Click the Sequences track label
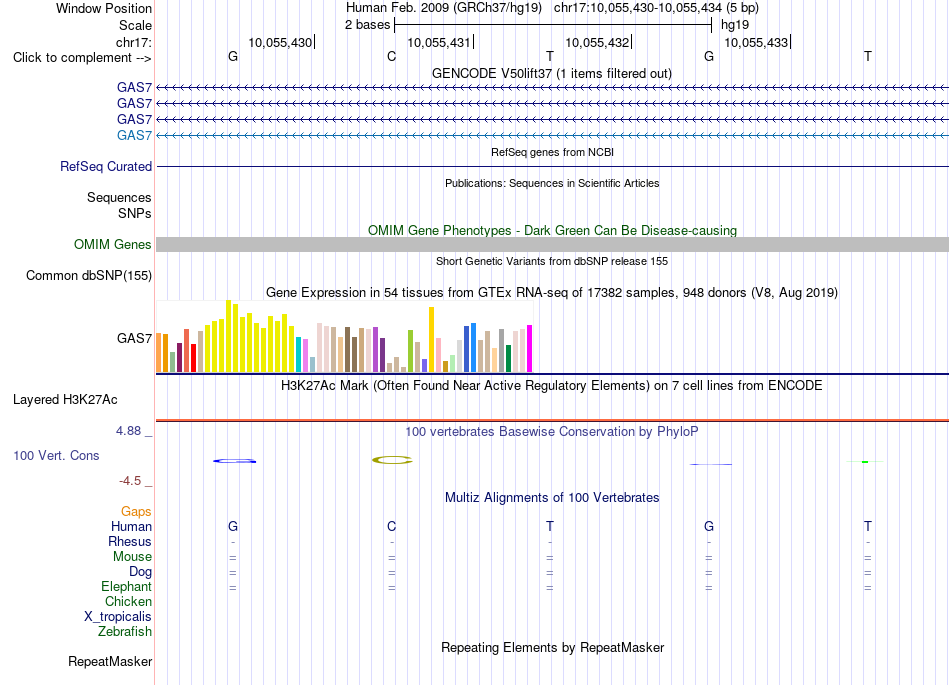 119,197
